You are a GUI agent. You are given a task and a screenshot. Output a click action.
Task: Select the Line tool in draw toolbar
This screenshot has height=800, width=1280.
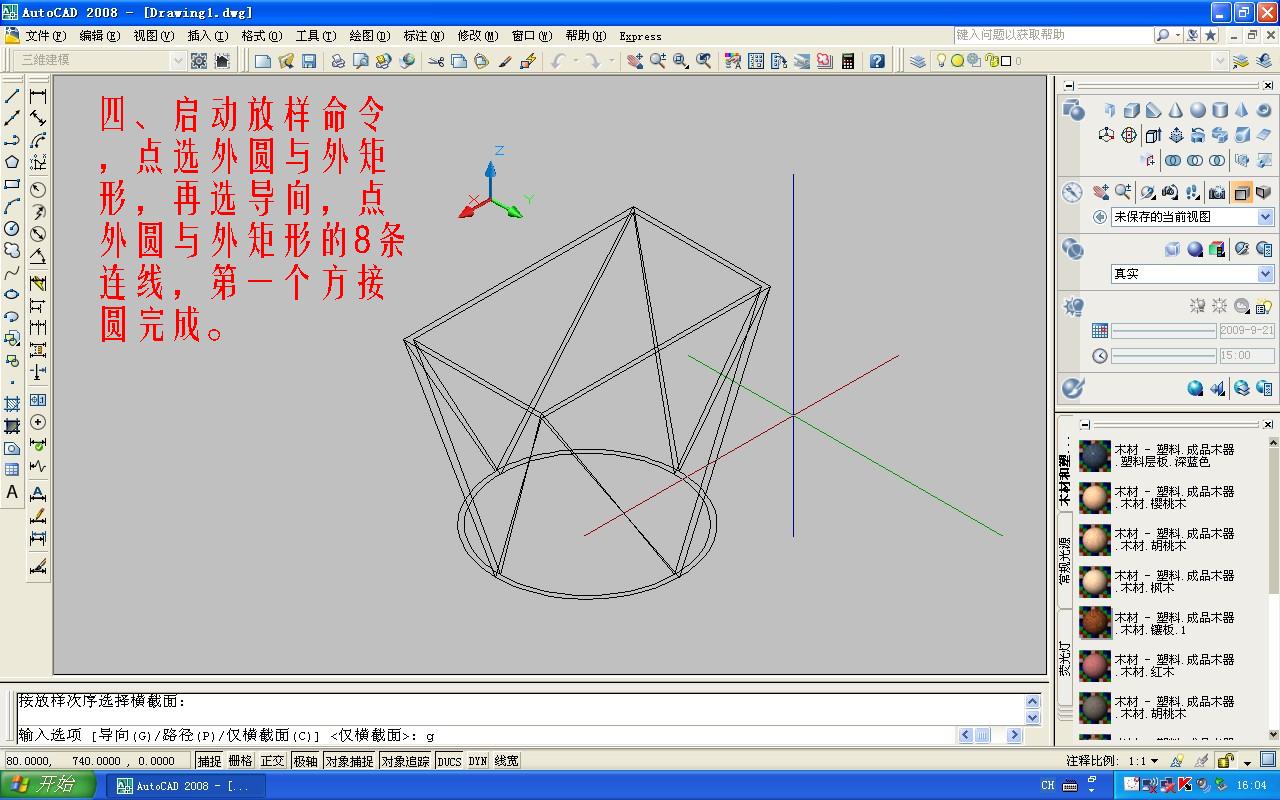[12, 96]
